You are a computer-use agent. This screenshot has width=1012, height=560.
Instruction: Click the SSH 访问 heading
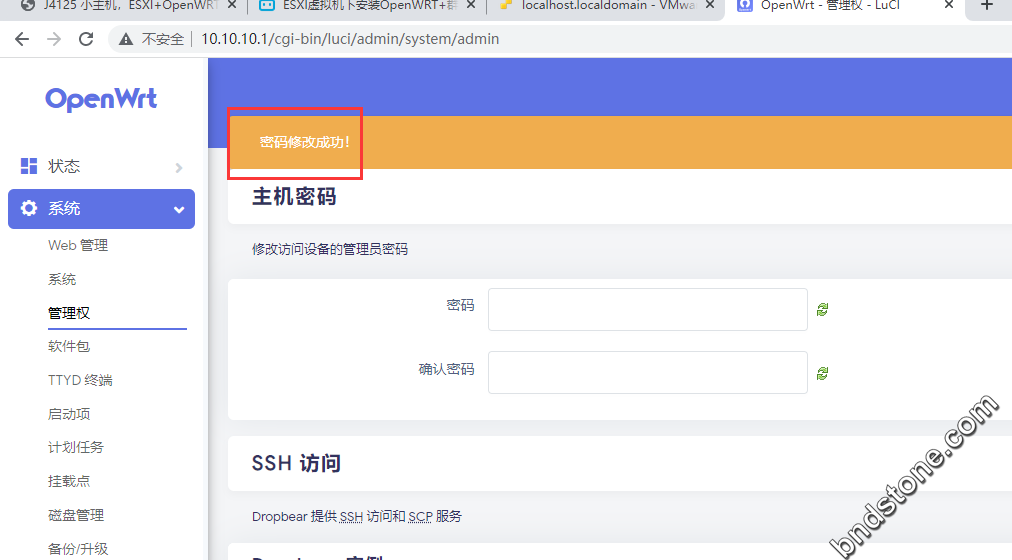tap(296, 463)
